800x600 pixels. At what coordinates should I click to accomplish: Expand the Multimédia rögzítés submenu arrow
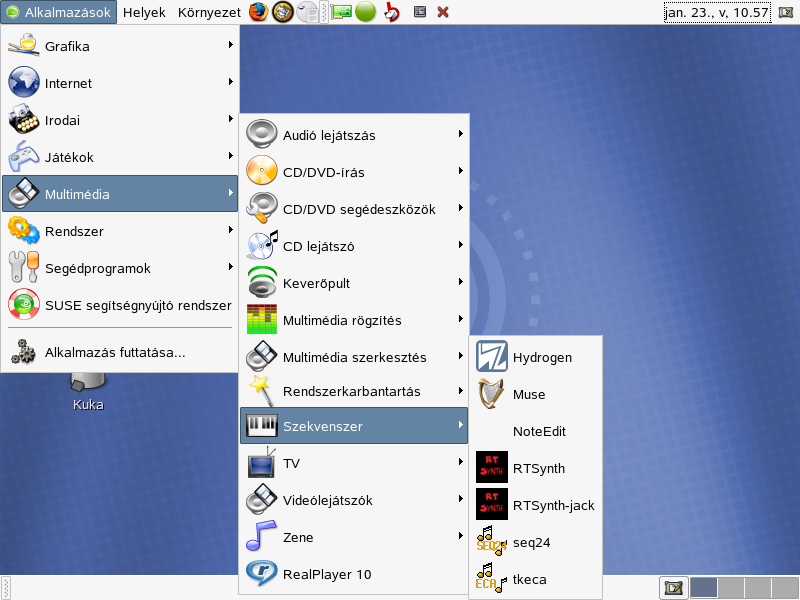(x=461, y=319)
